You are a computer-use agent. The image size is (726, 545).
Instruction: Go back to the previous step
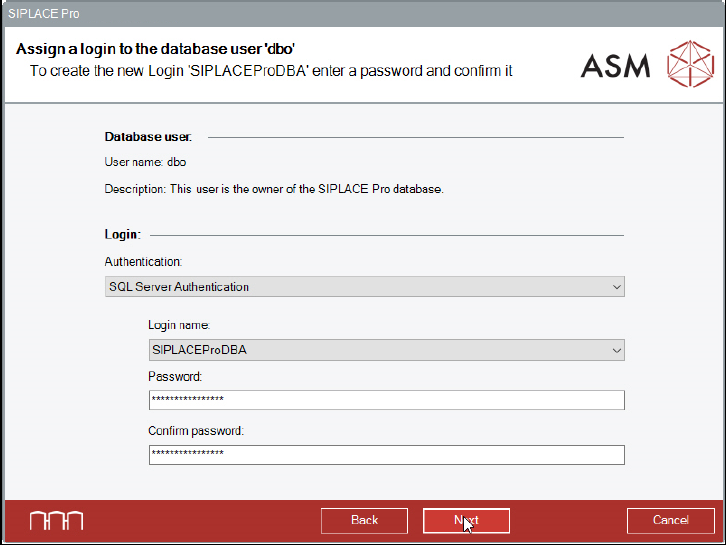pyautogui.click(x=364, y=520)
